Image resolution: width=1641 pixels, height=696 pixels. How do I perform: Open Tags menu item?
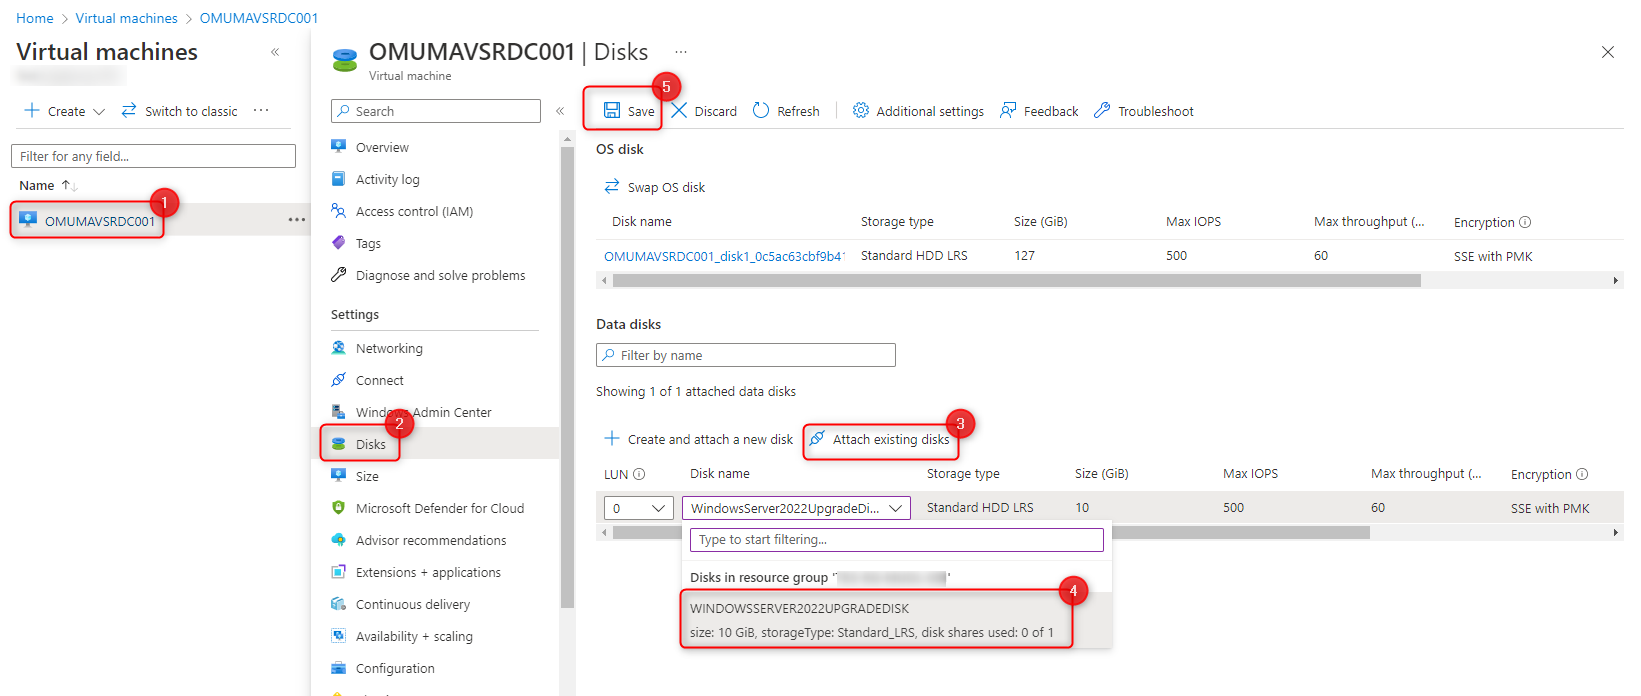coord(368,243)
